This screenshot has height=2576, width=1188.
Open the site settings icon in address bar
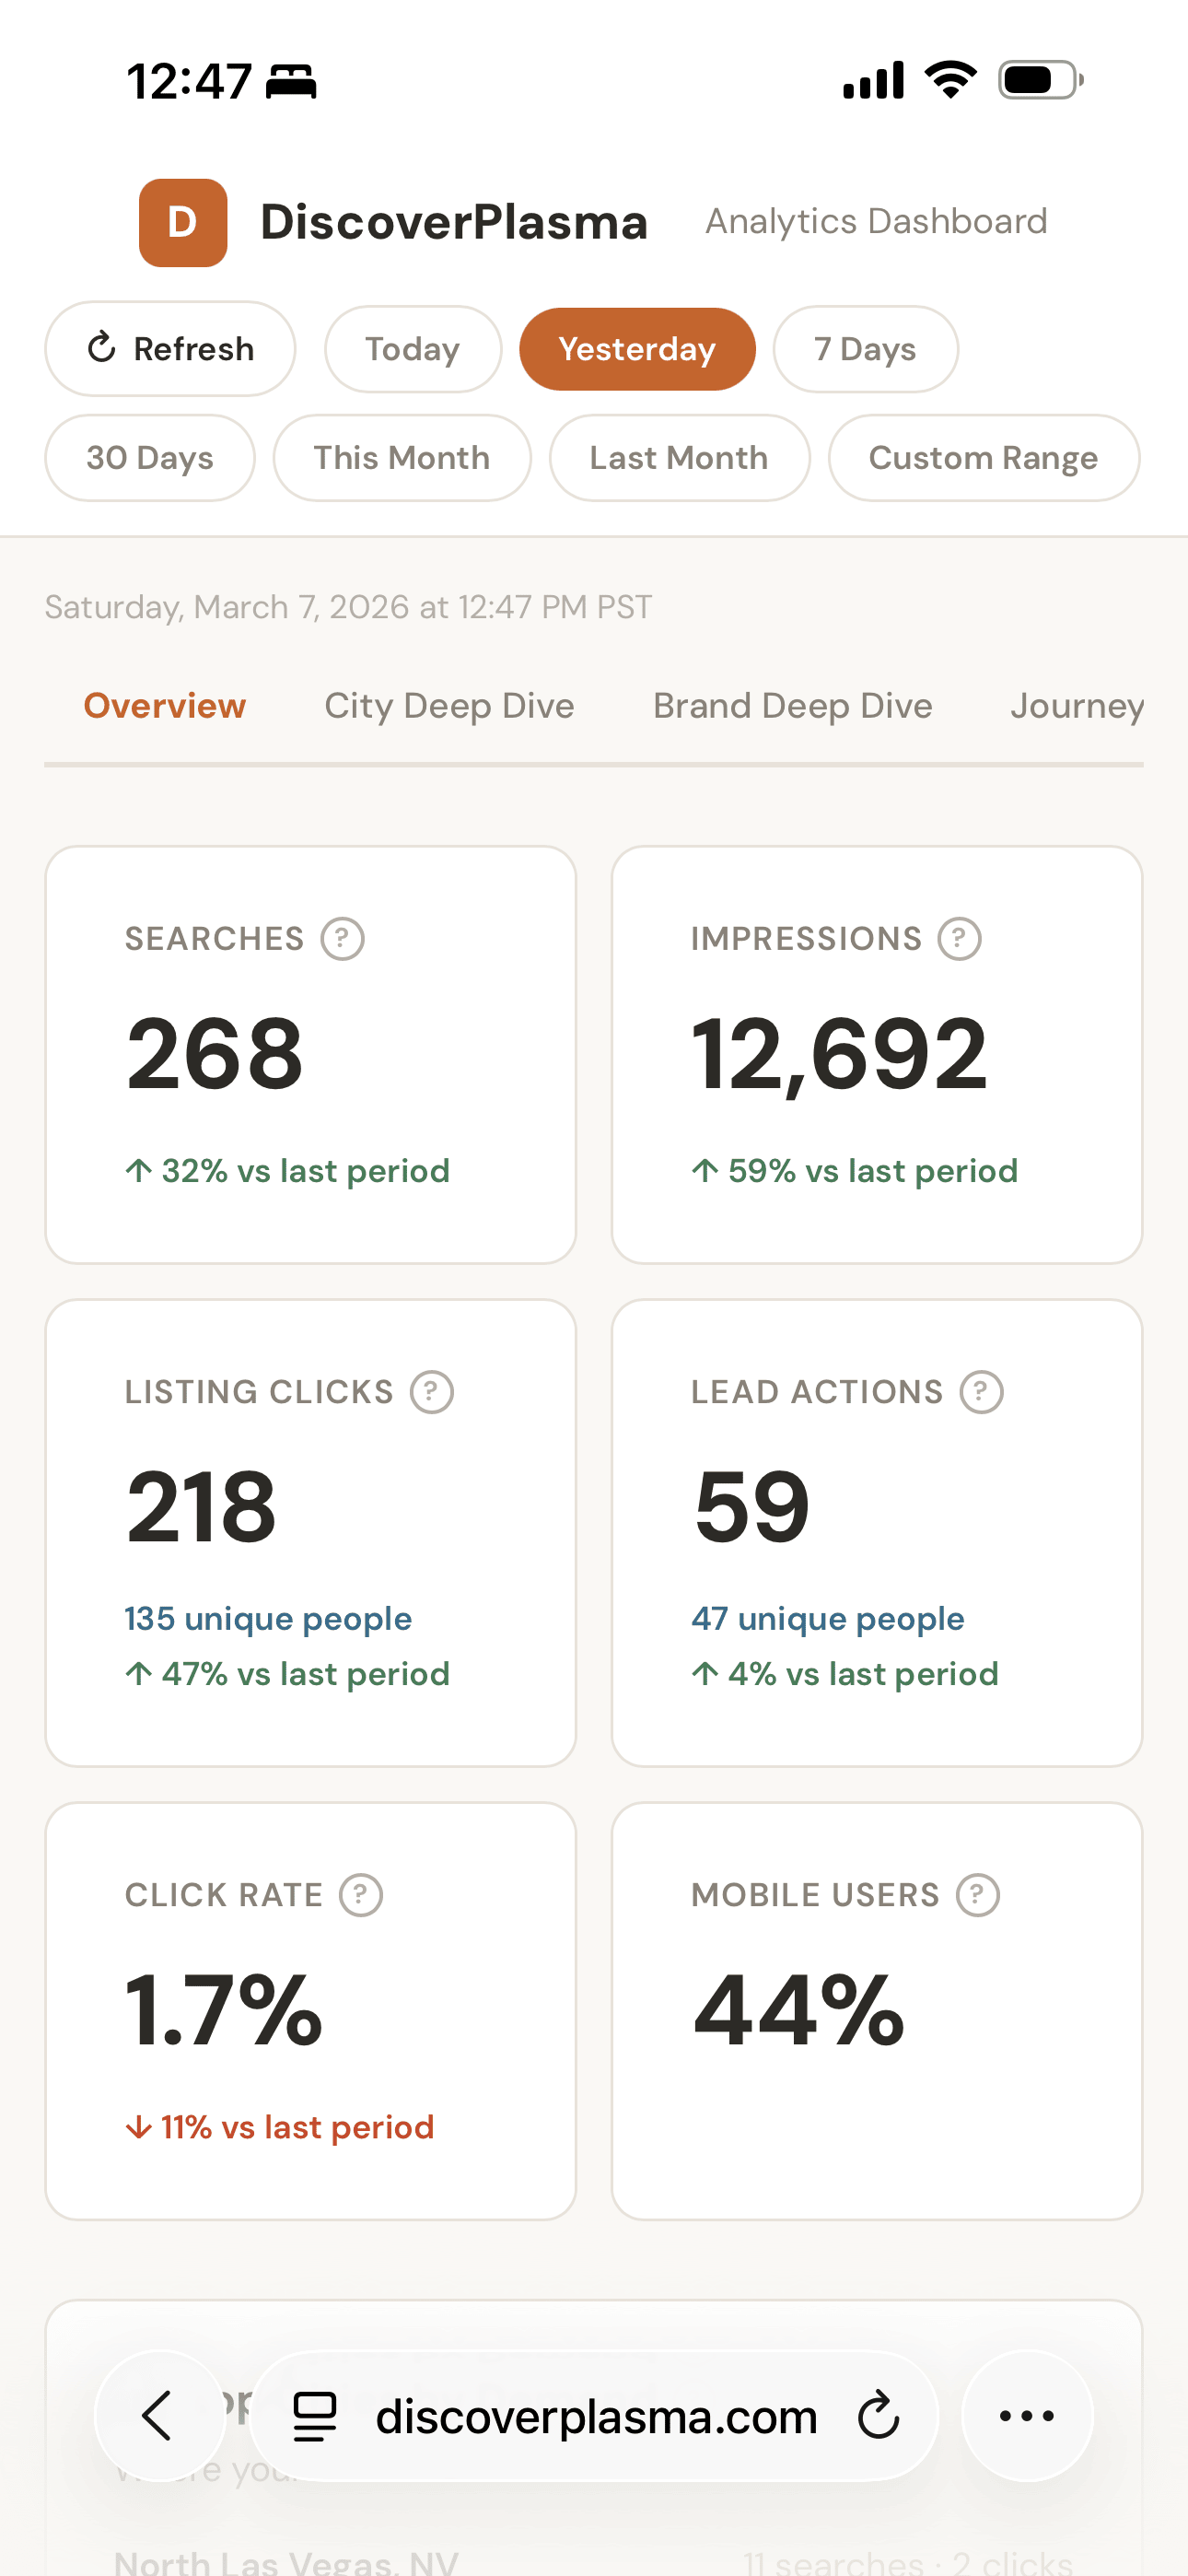(x=314, y=2416)
